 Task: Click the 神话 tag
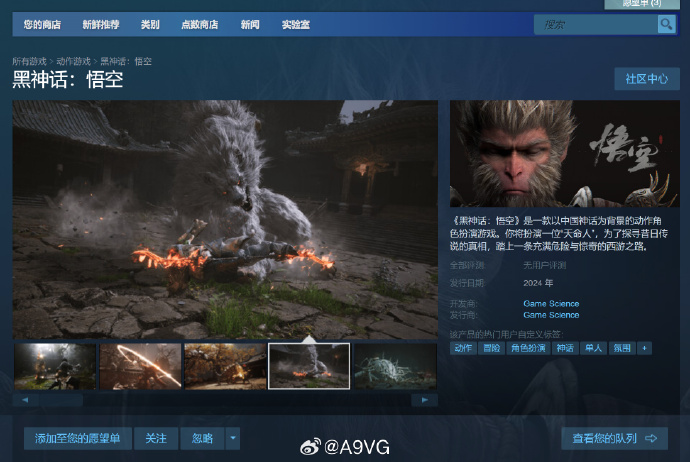tap(565, 348)
